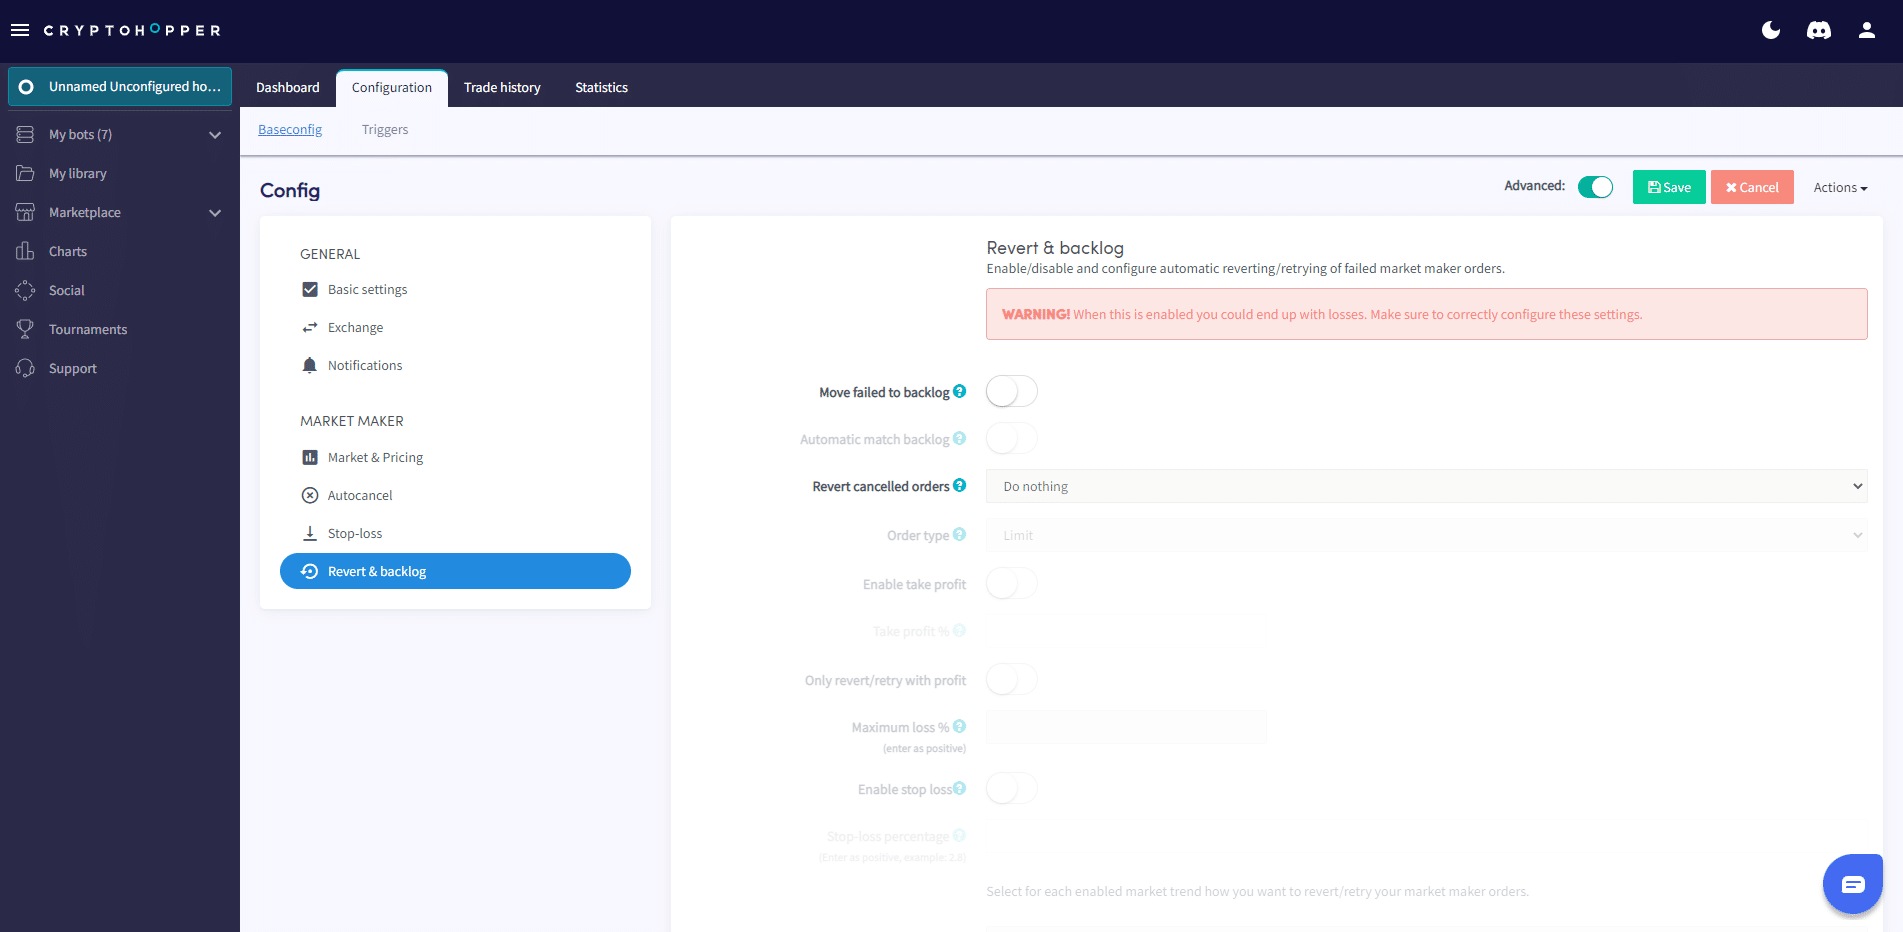The width and height of the screenshot is (1903, 932).
Task: Open the Support link
Action: tap(73, 368)
